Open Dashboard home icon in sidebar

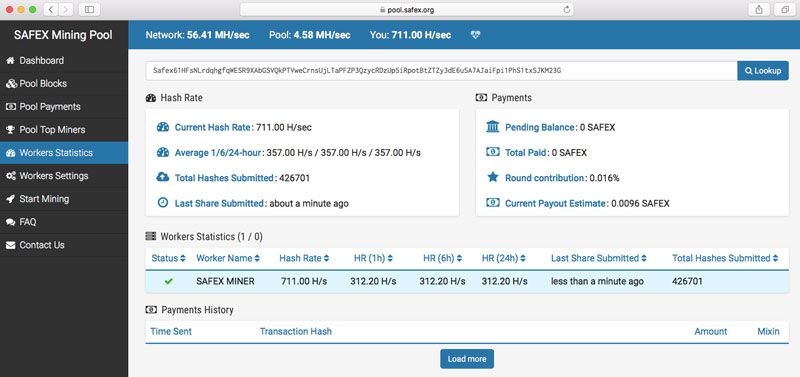pos(10,61)
